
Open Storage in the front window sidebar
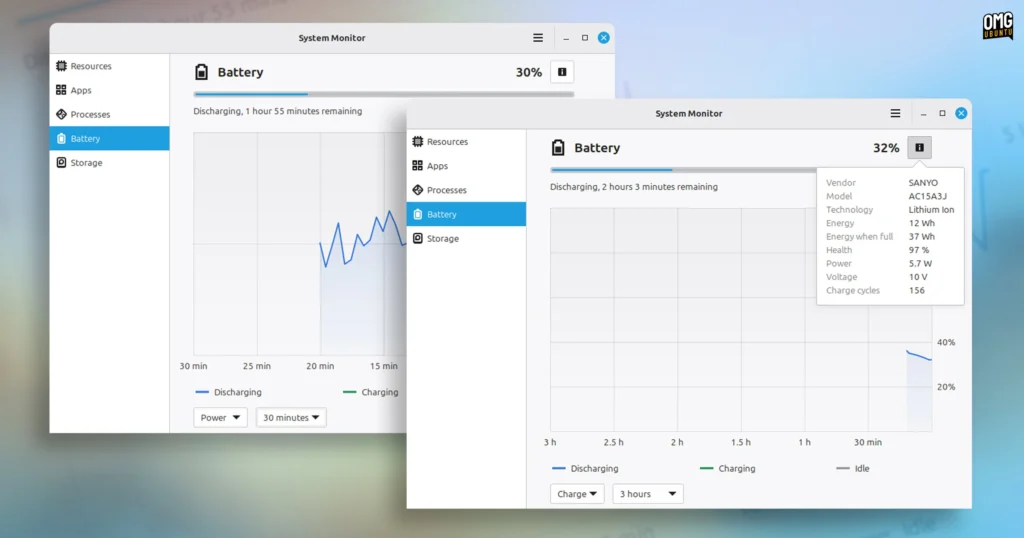(466, 238)
